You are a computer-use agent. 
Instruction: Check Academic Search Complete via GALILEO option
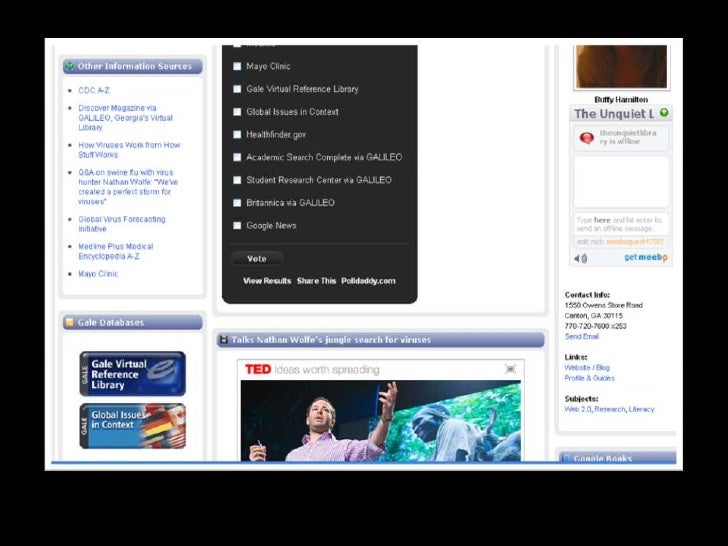click(237, 157)
